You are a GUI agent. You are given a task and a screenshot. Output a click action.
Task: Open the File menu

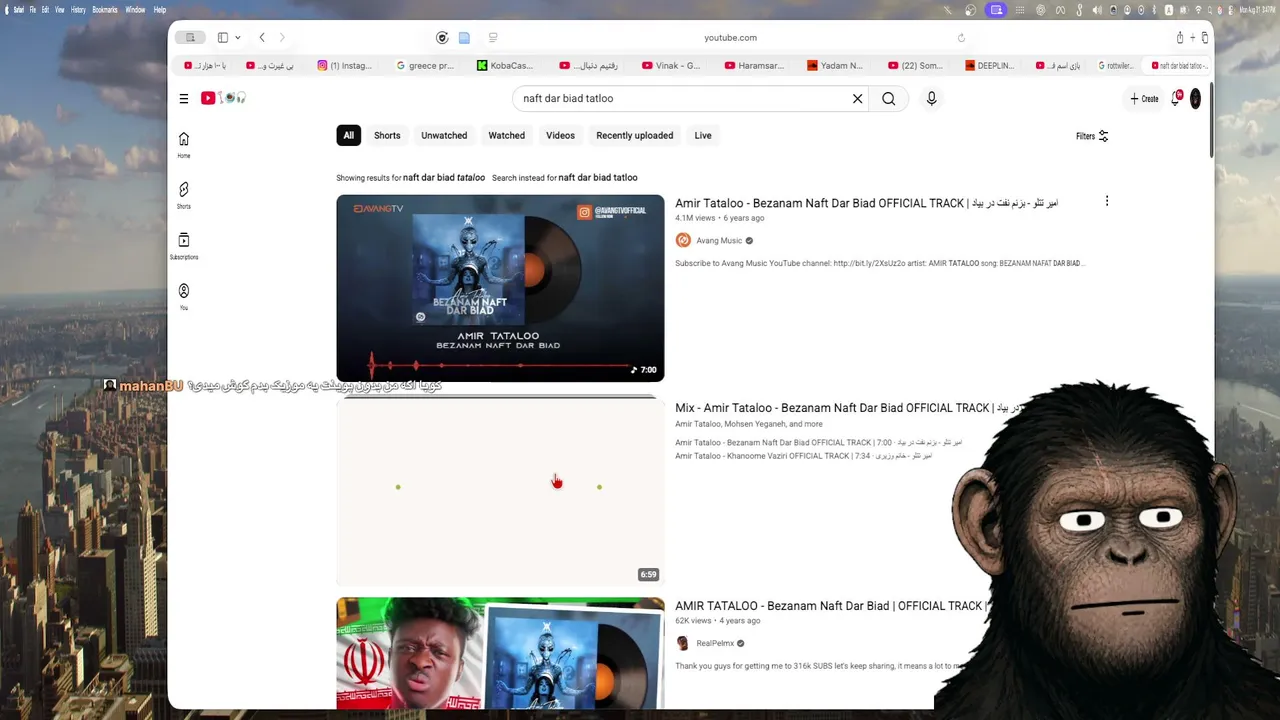[33, 9]
